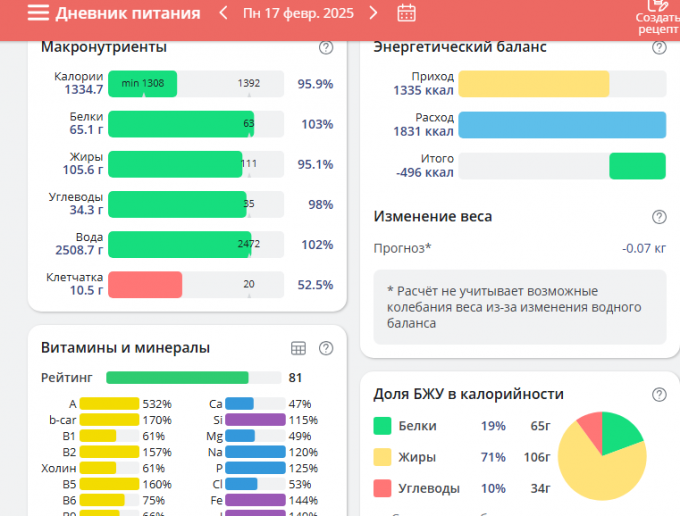
Task: Click the create recipe icon
Action: pos(657,7)
